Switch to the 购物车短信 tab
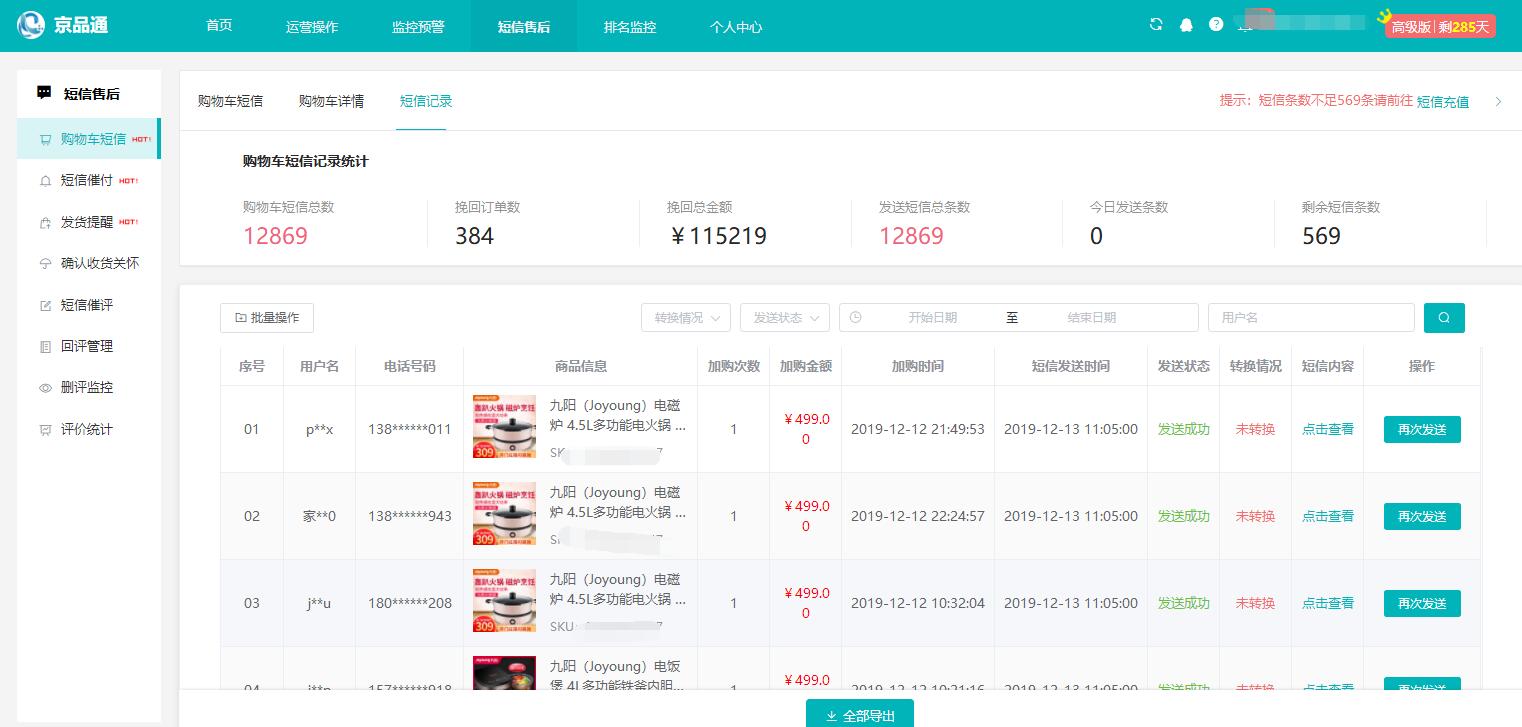This screenshot has width=1522, height=727. coord(230,101)
